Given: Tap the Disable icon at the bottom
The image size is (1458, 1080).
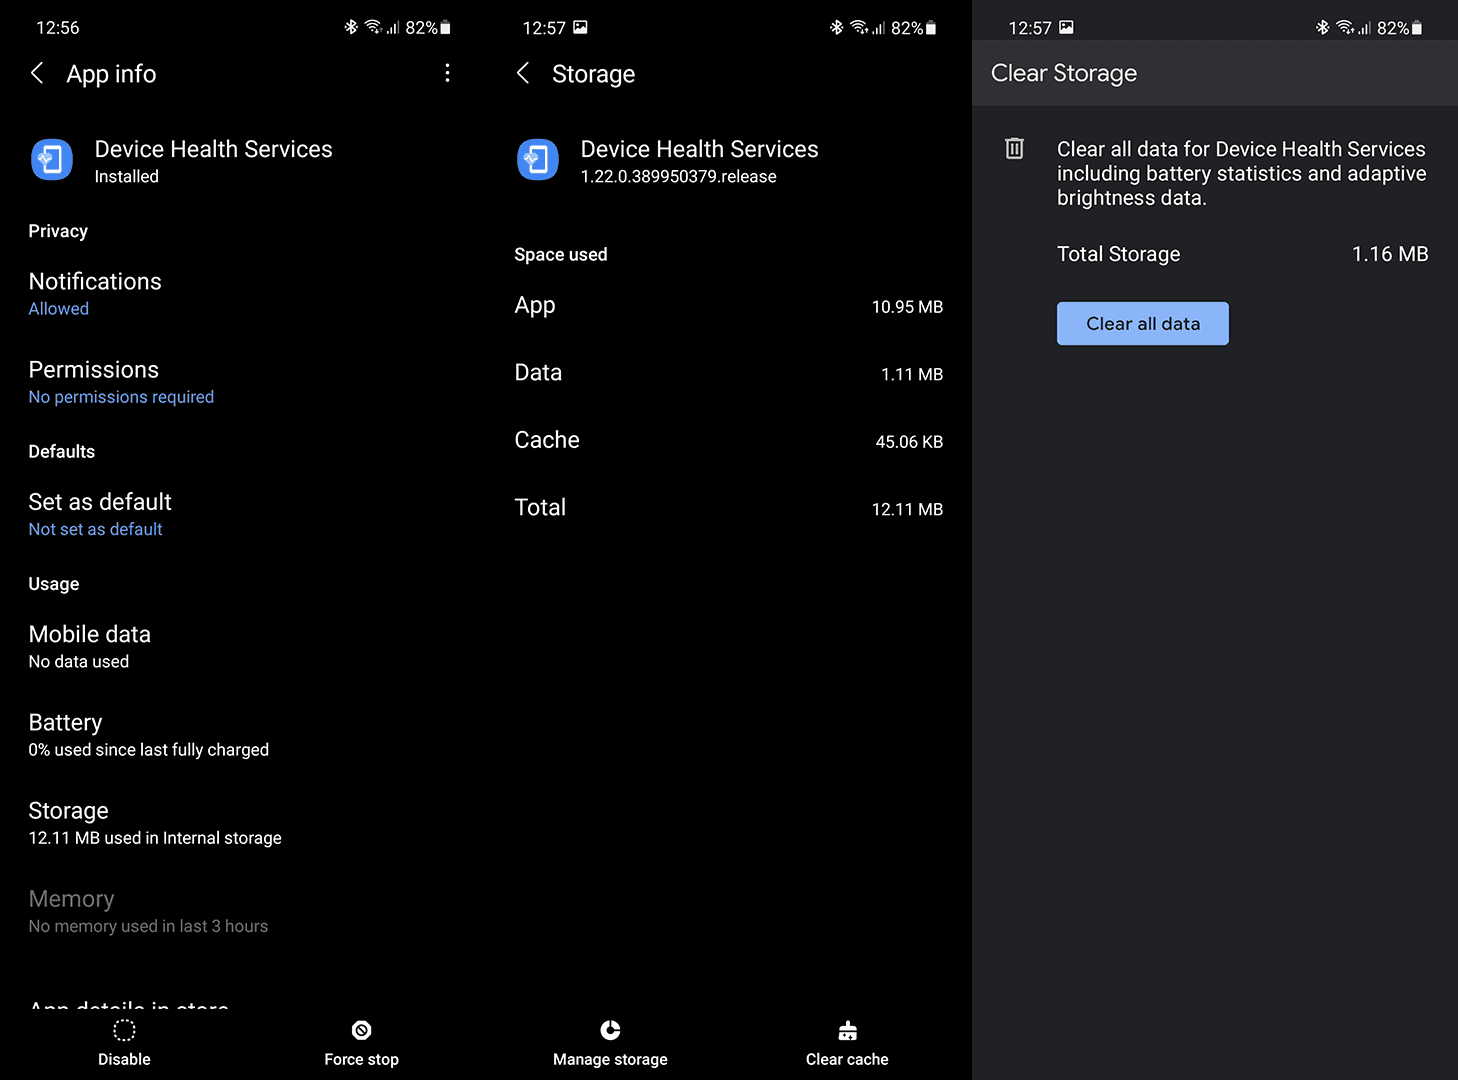Looking at the screenshot, I should [x=124, y=1030].
